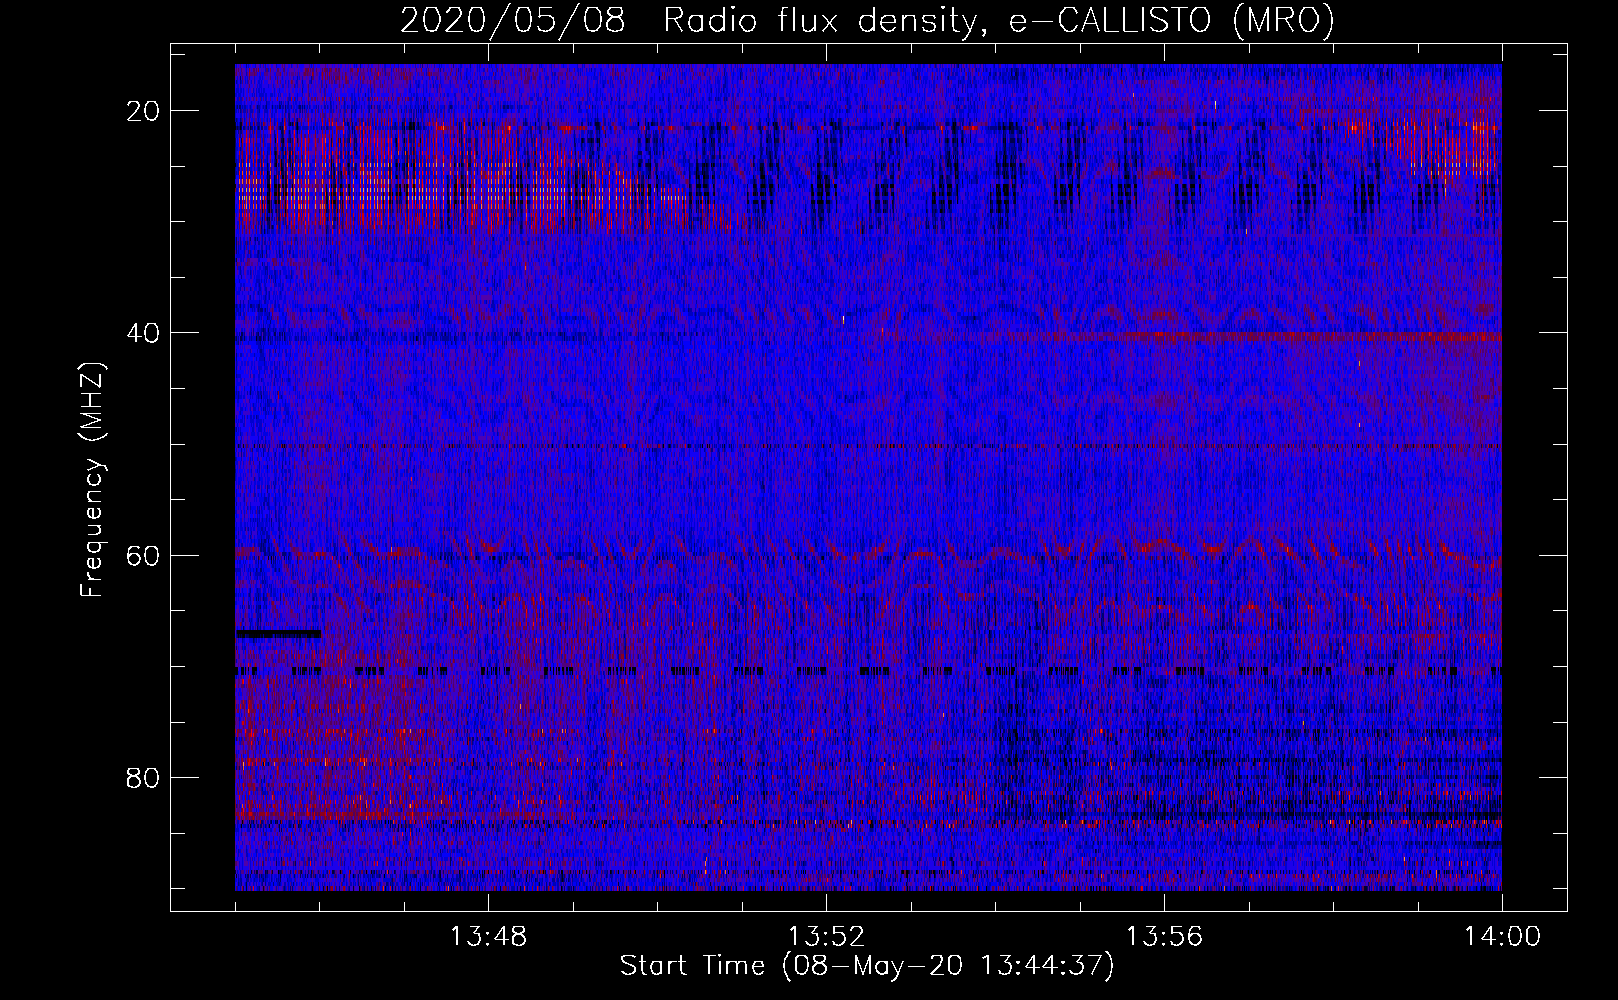This screenshot has height=1000, width=1618.
Task: Click the '20' frequency tick label
Action: coord(144,111)
